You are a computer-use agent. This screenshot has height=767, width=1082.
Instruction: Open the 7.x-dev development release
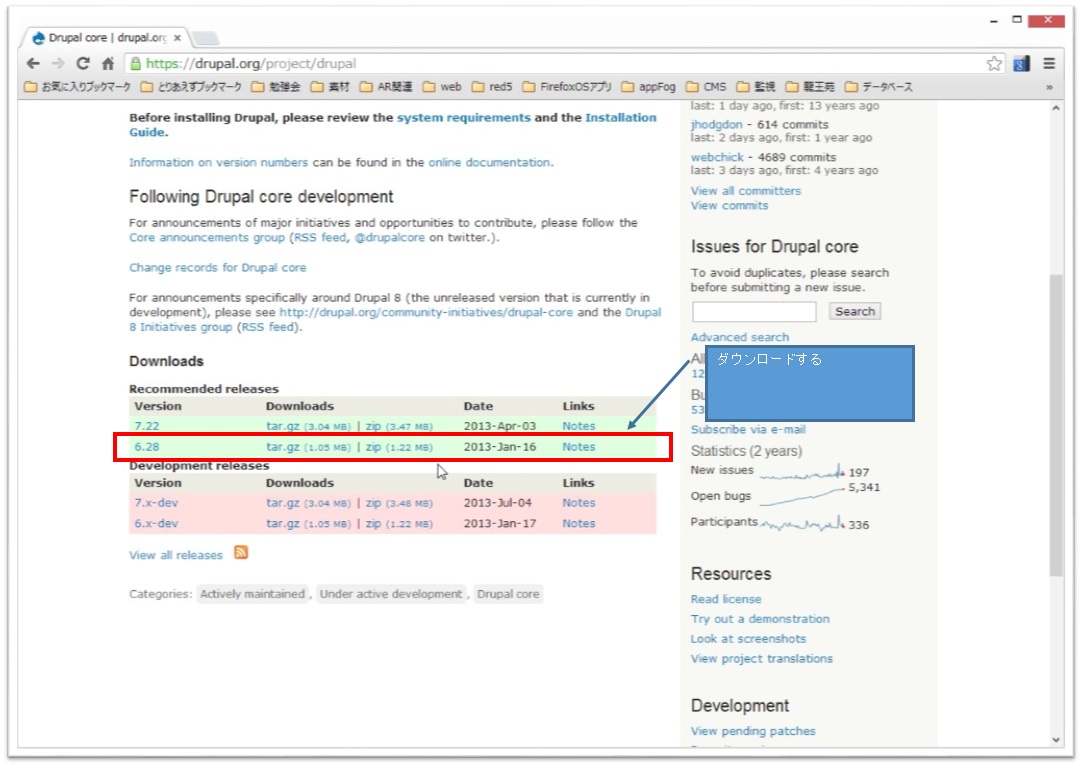(x=156, y=503)
